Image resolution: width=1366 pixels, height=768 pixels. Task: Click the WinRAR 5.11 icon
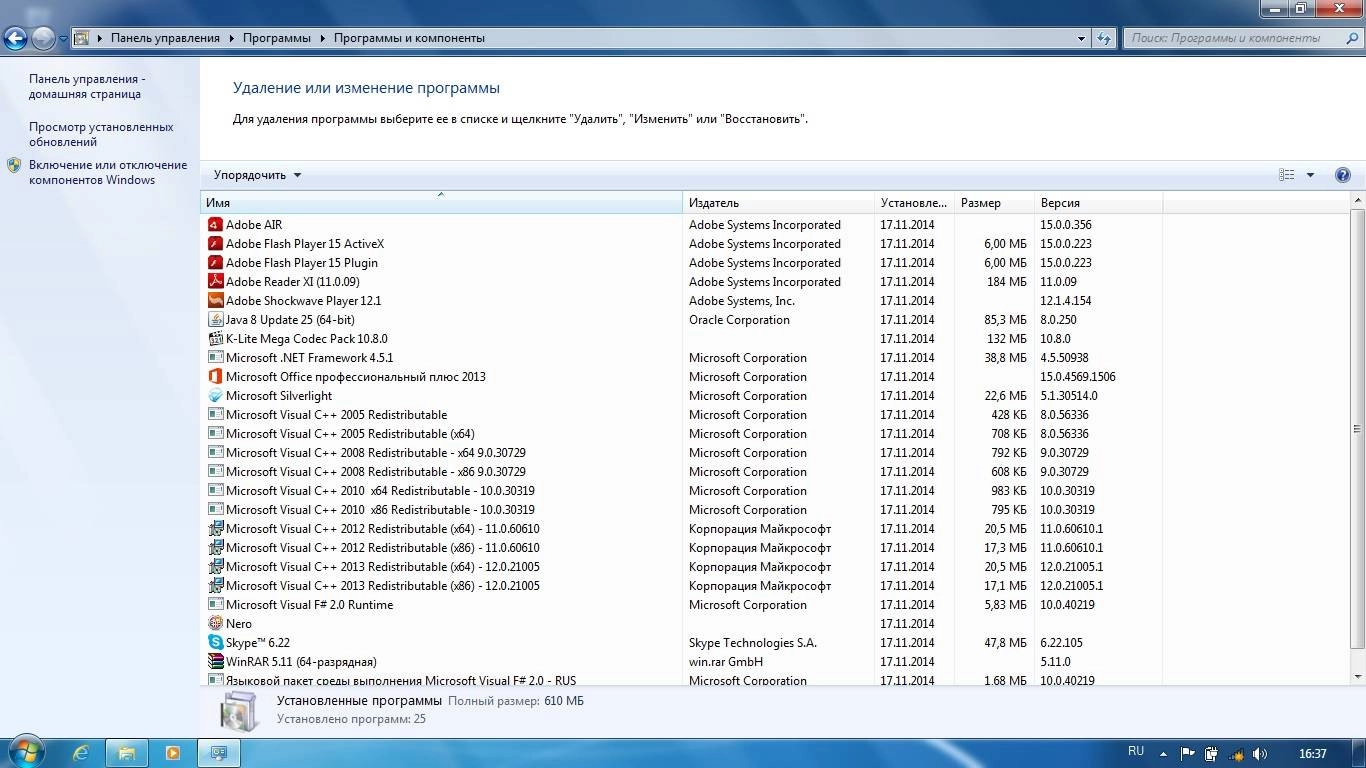click(x=215, y=662)
